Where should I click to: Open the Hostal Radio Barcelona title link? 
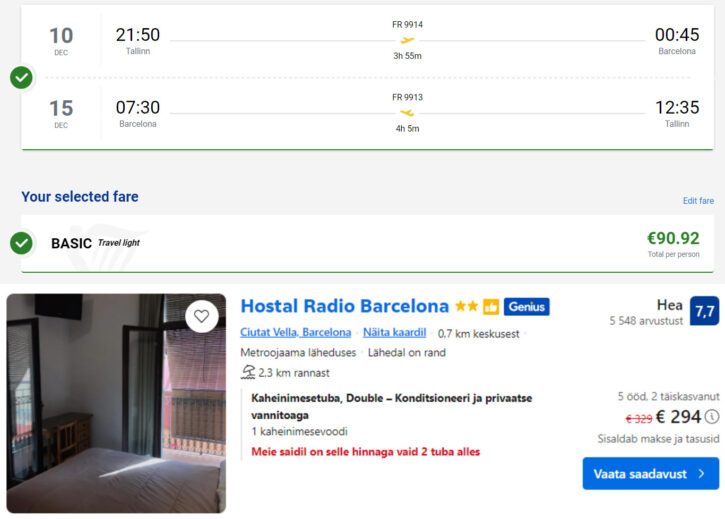[345, 306]
